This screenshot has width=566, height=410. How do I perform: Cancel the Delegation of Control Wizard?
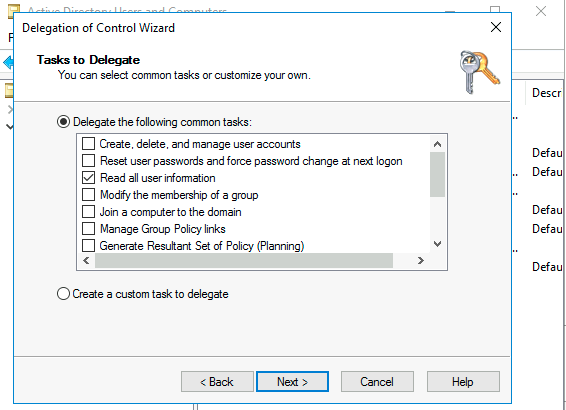coord(377,381)
